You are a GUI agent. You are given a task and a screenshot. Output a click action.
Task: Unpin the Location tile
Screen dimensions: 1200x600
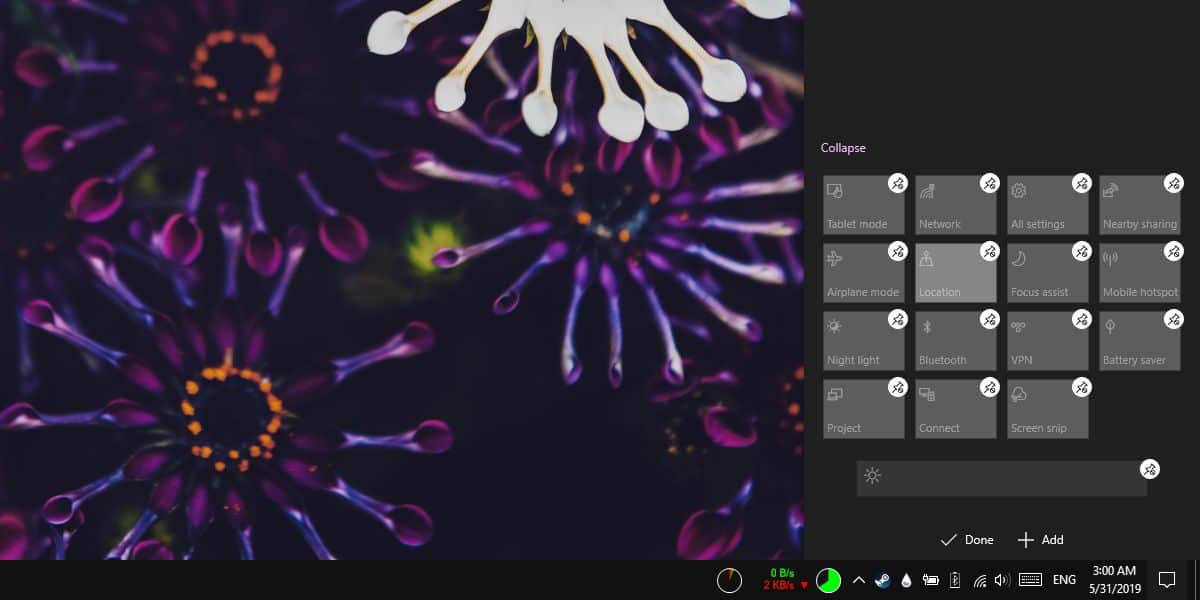coord(989,251)
